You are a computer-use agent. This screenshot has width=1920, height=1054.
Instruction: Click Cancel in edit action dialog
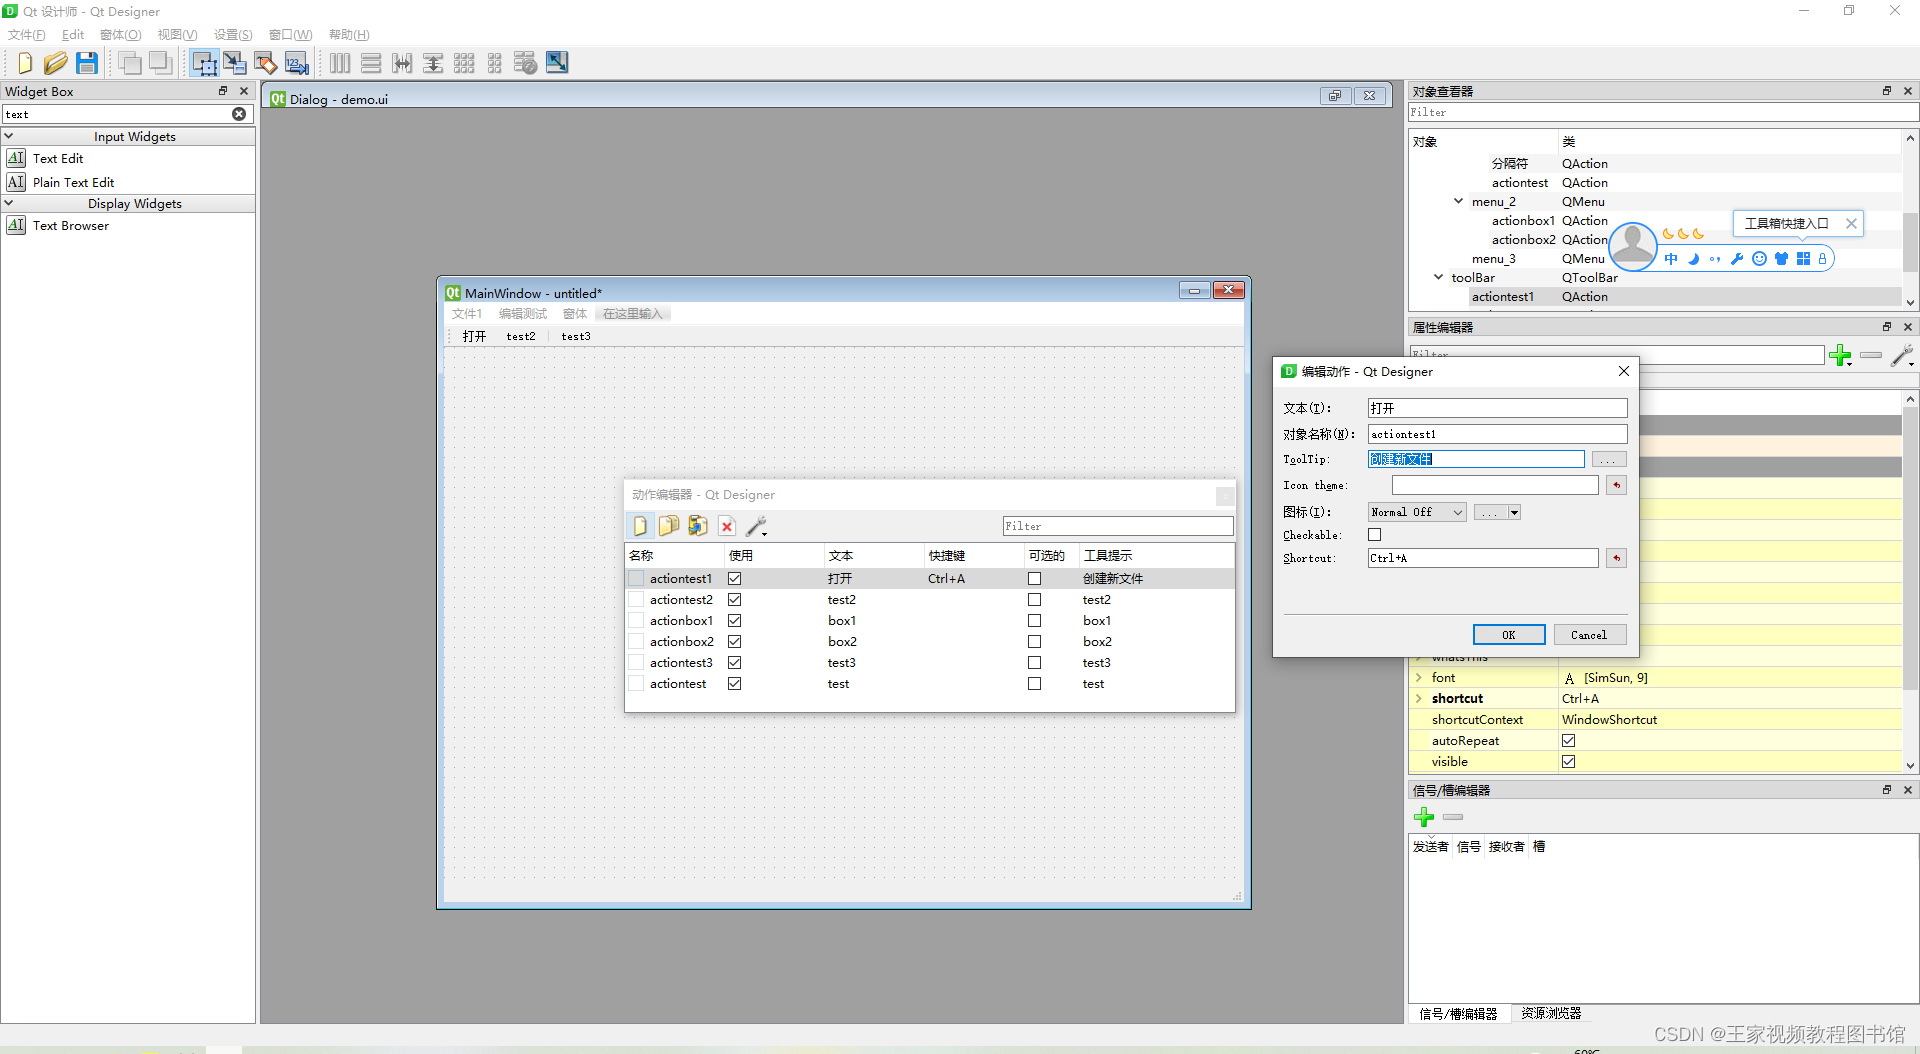coord(1589,635)
